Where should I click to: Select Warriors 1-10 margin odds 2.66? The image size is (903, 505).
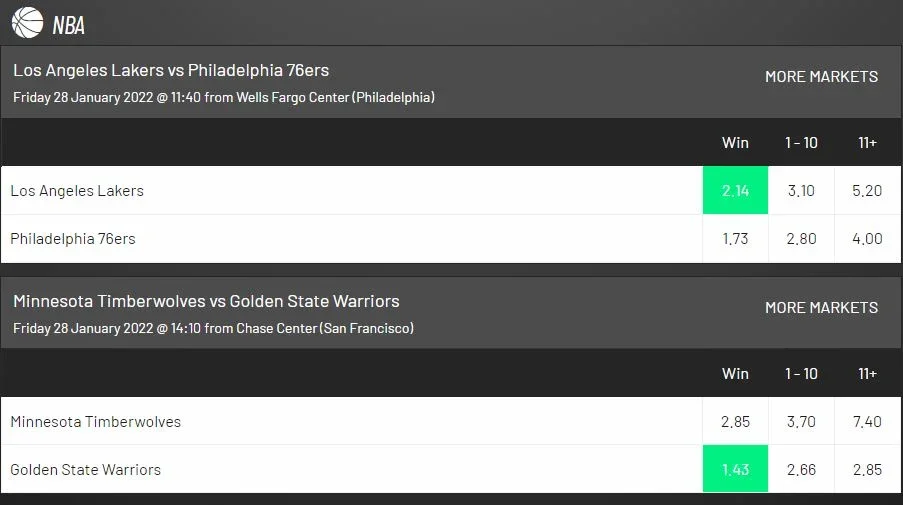coord(801,469)
